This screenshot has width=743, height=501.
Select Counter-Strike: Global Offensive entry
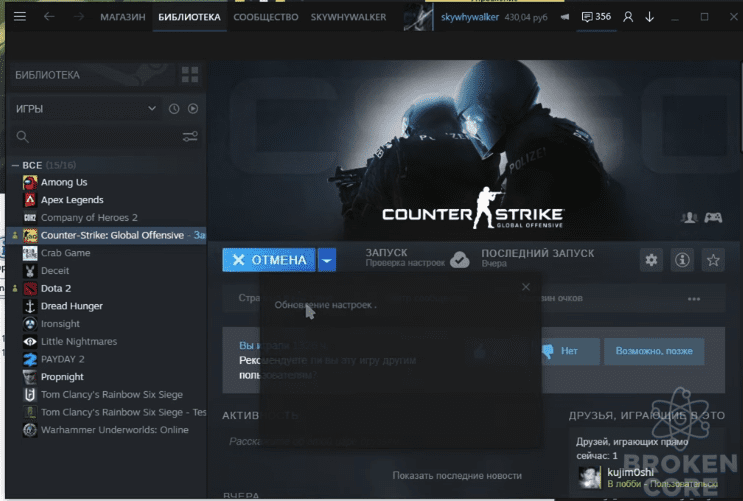107,235
